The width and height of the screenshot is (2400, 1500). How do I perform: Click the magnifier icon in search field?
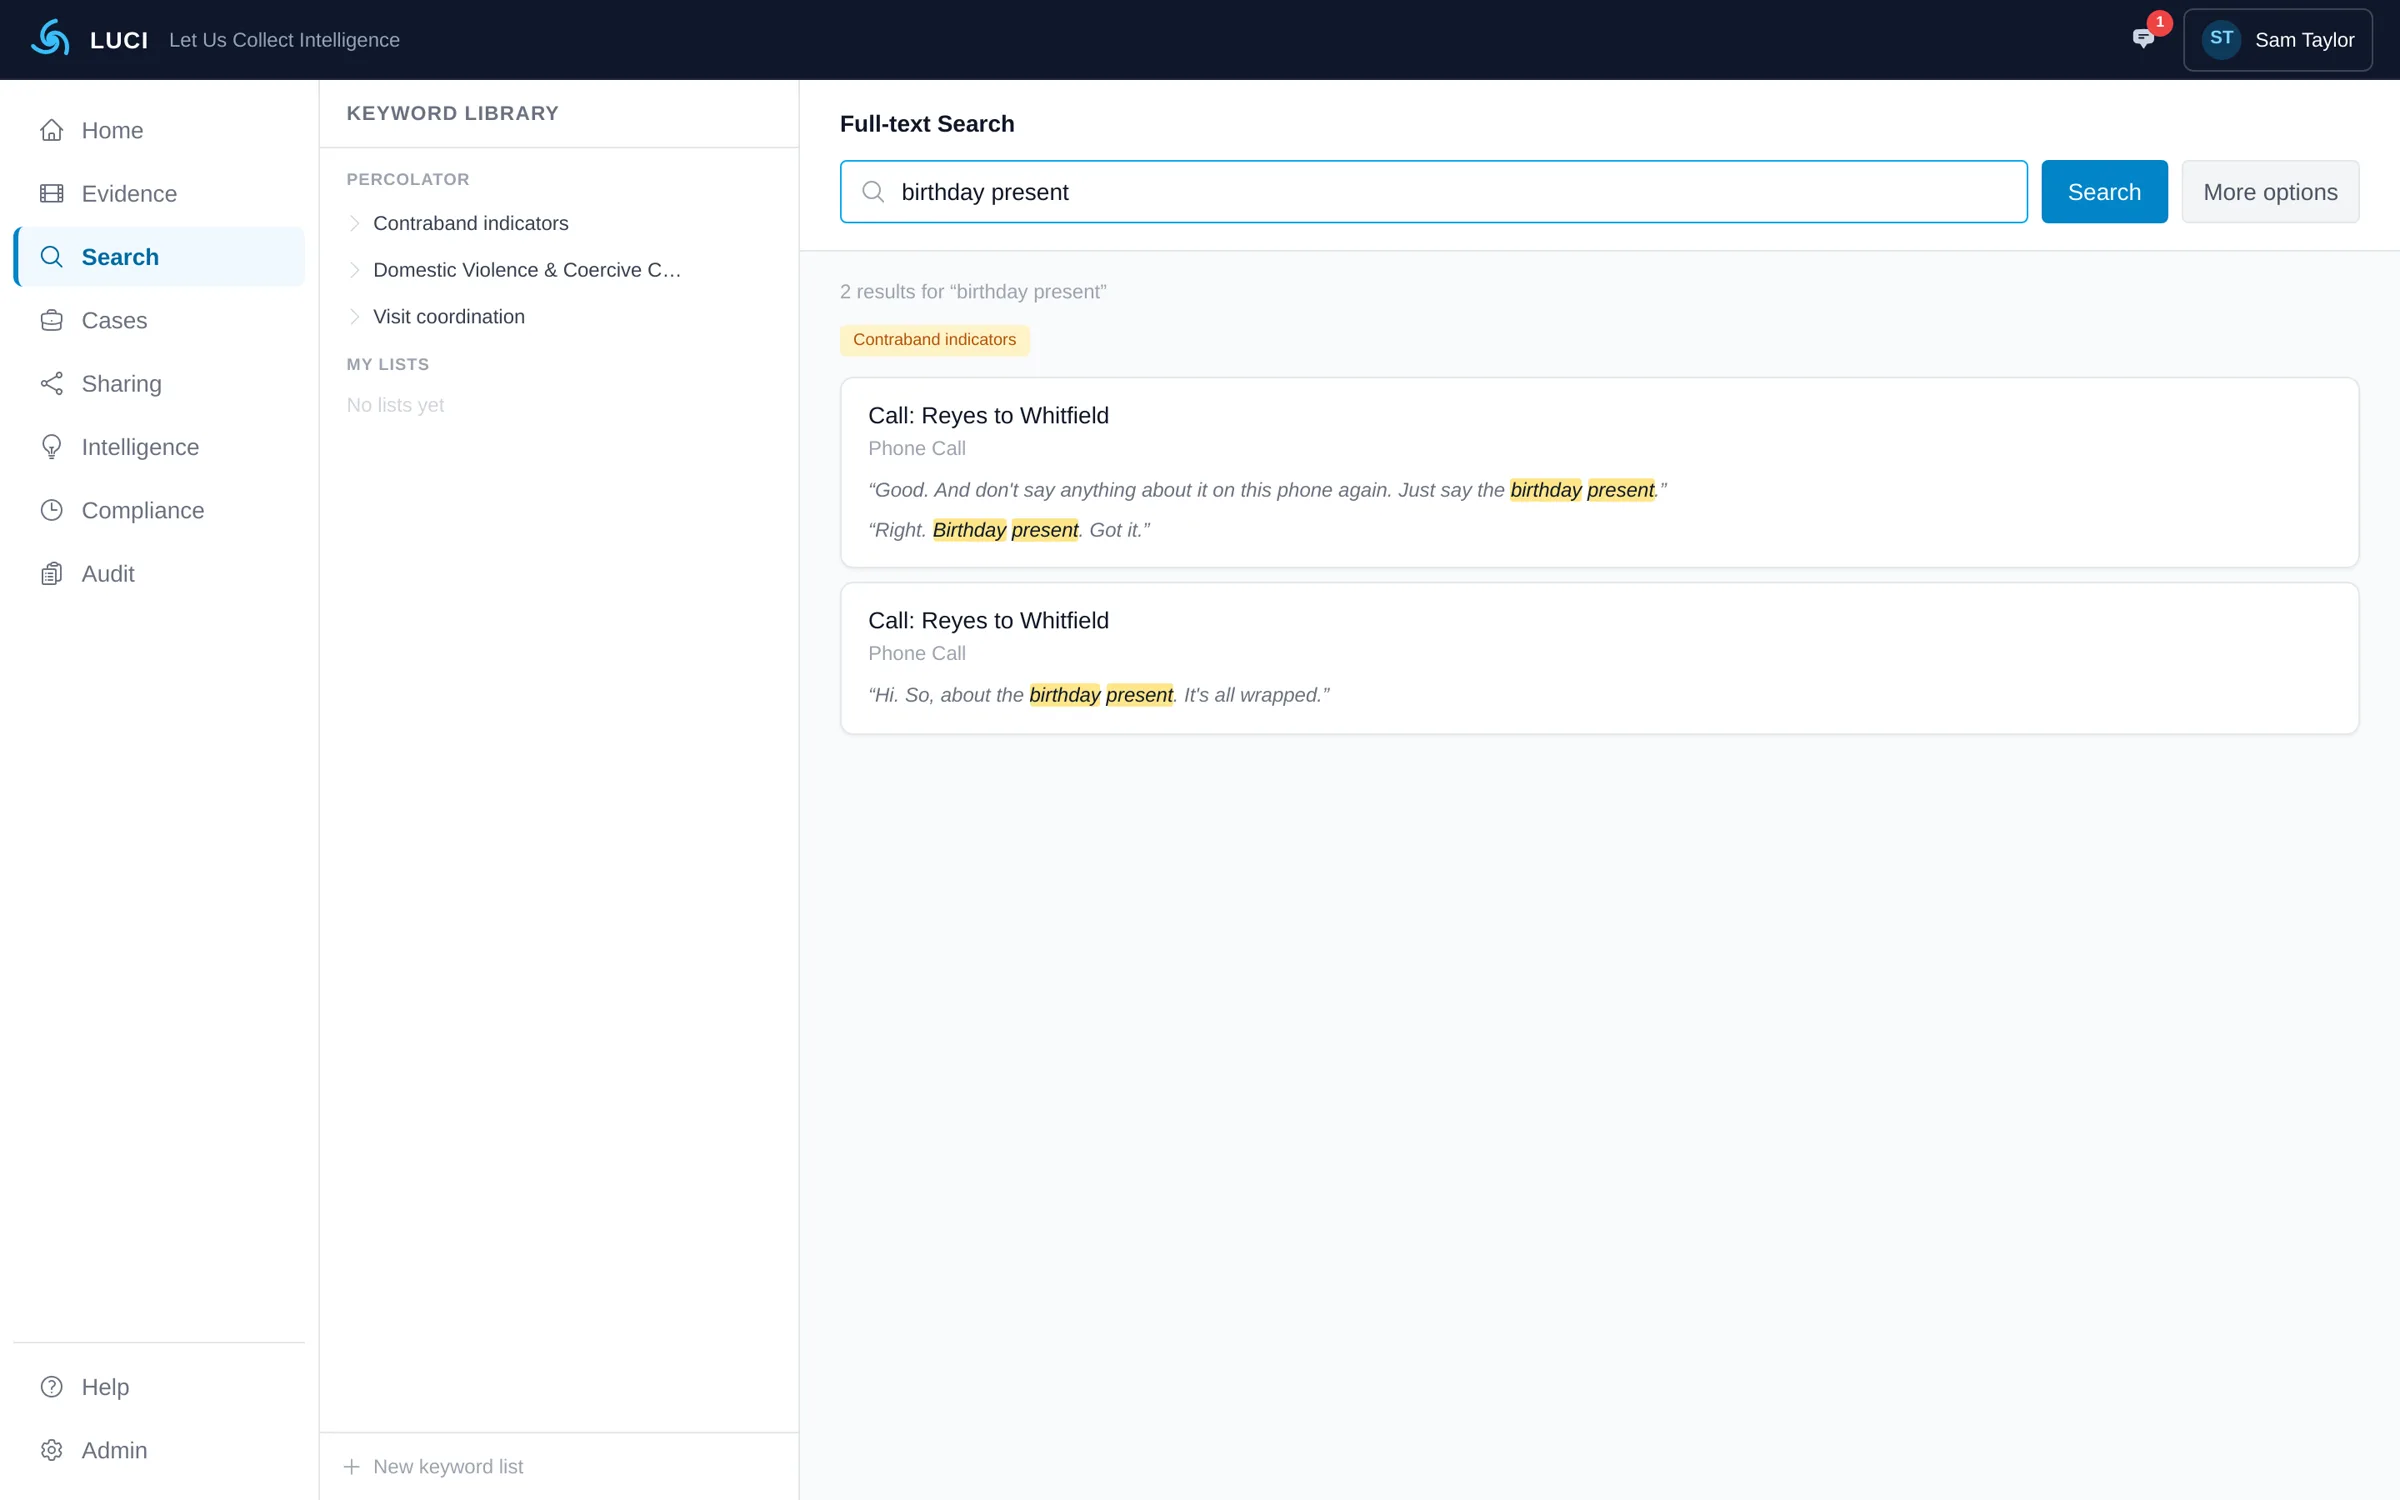[873, 192]
